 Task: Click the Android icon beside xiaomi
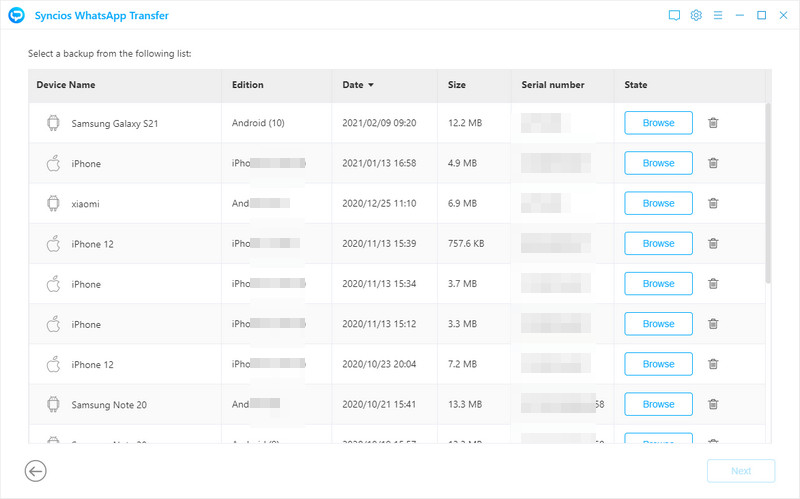click(53, 203)
